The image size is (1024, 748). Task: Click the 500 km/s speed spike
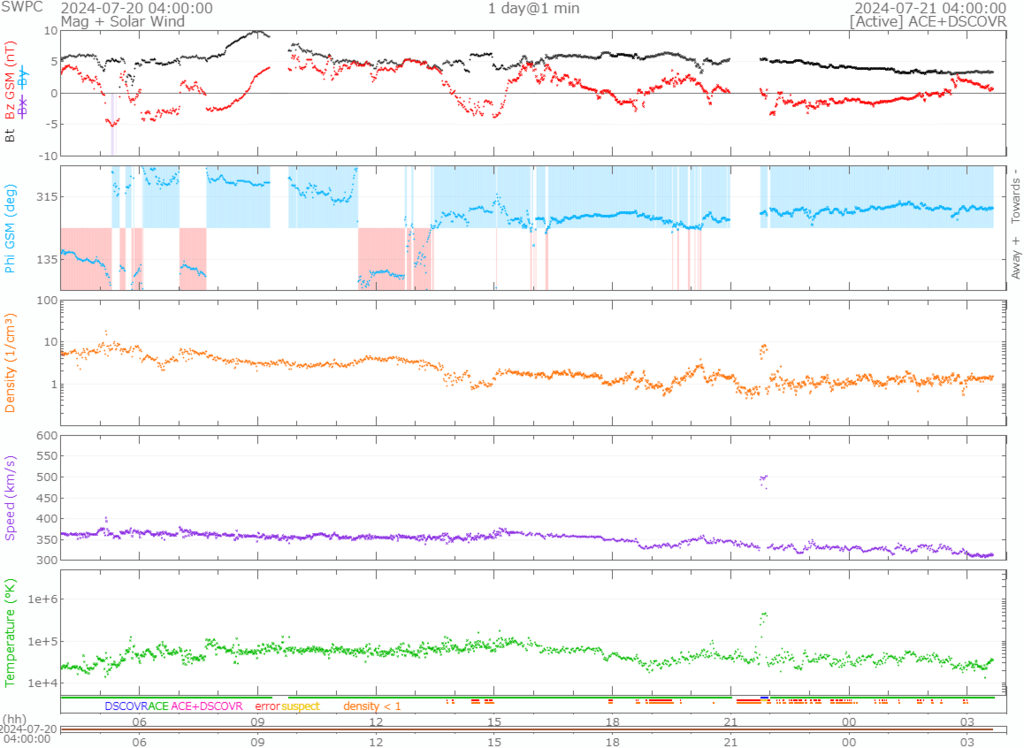click(x=764, y=479)
